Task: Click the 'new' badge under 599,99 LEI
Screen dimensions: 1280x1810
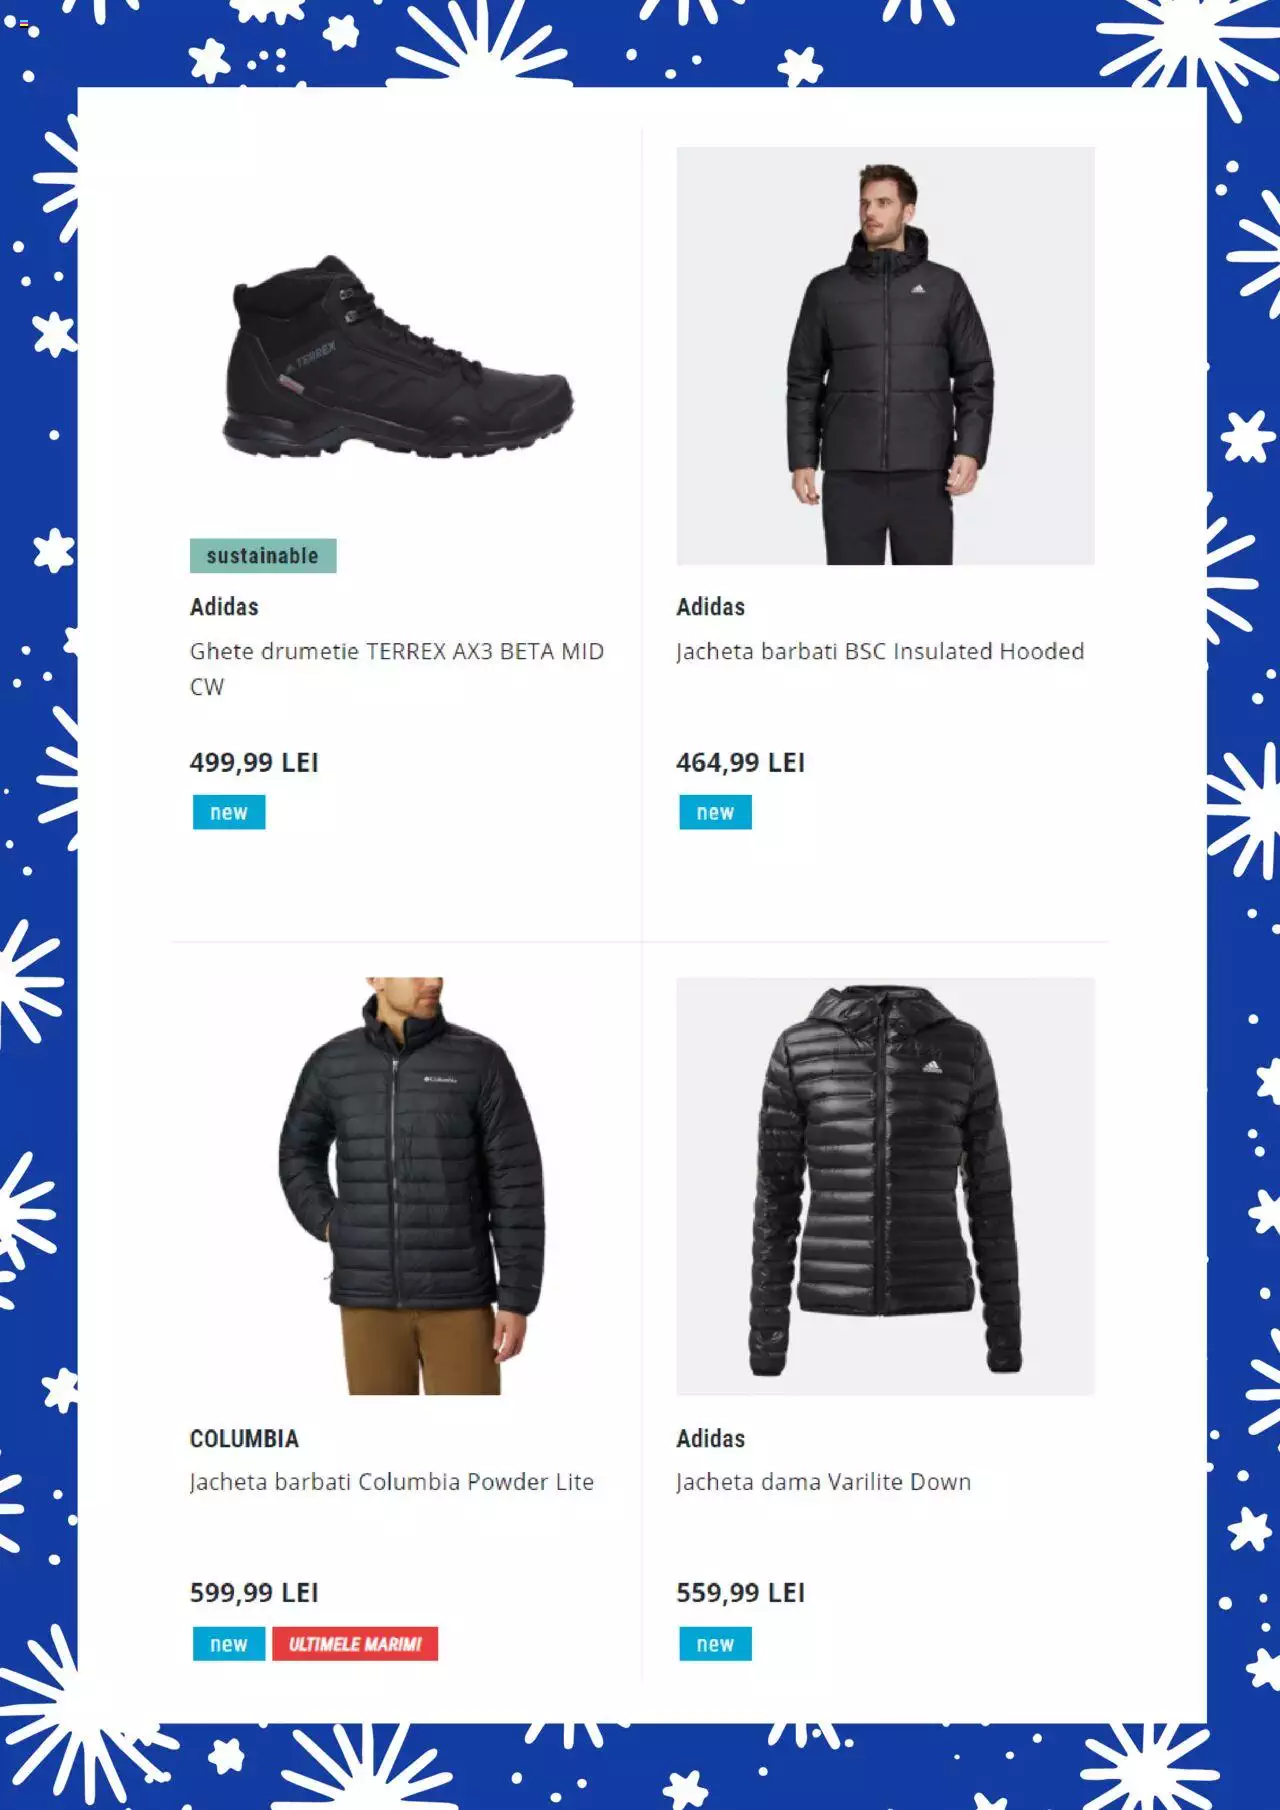Action: point(229,1644)
